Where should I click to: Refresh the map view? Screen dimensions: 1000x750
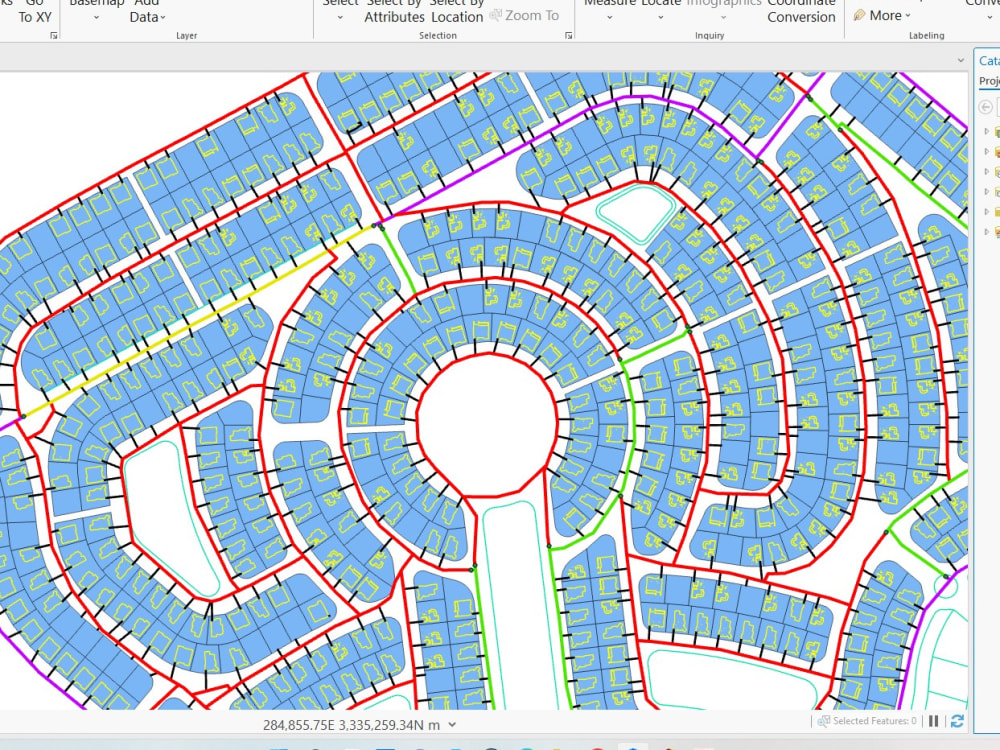[957, 719]
